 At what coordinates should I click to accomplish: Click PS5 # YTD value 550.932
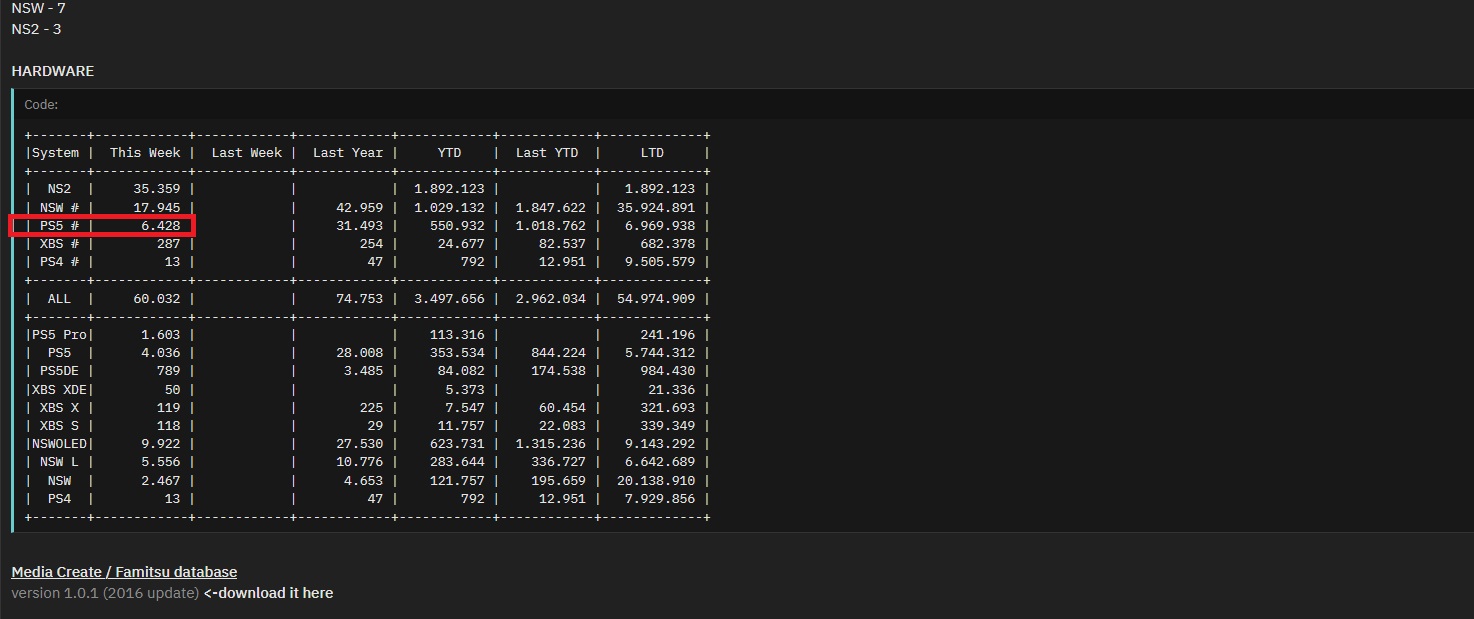457,226
